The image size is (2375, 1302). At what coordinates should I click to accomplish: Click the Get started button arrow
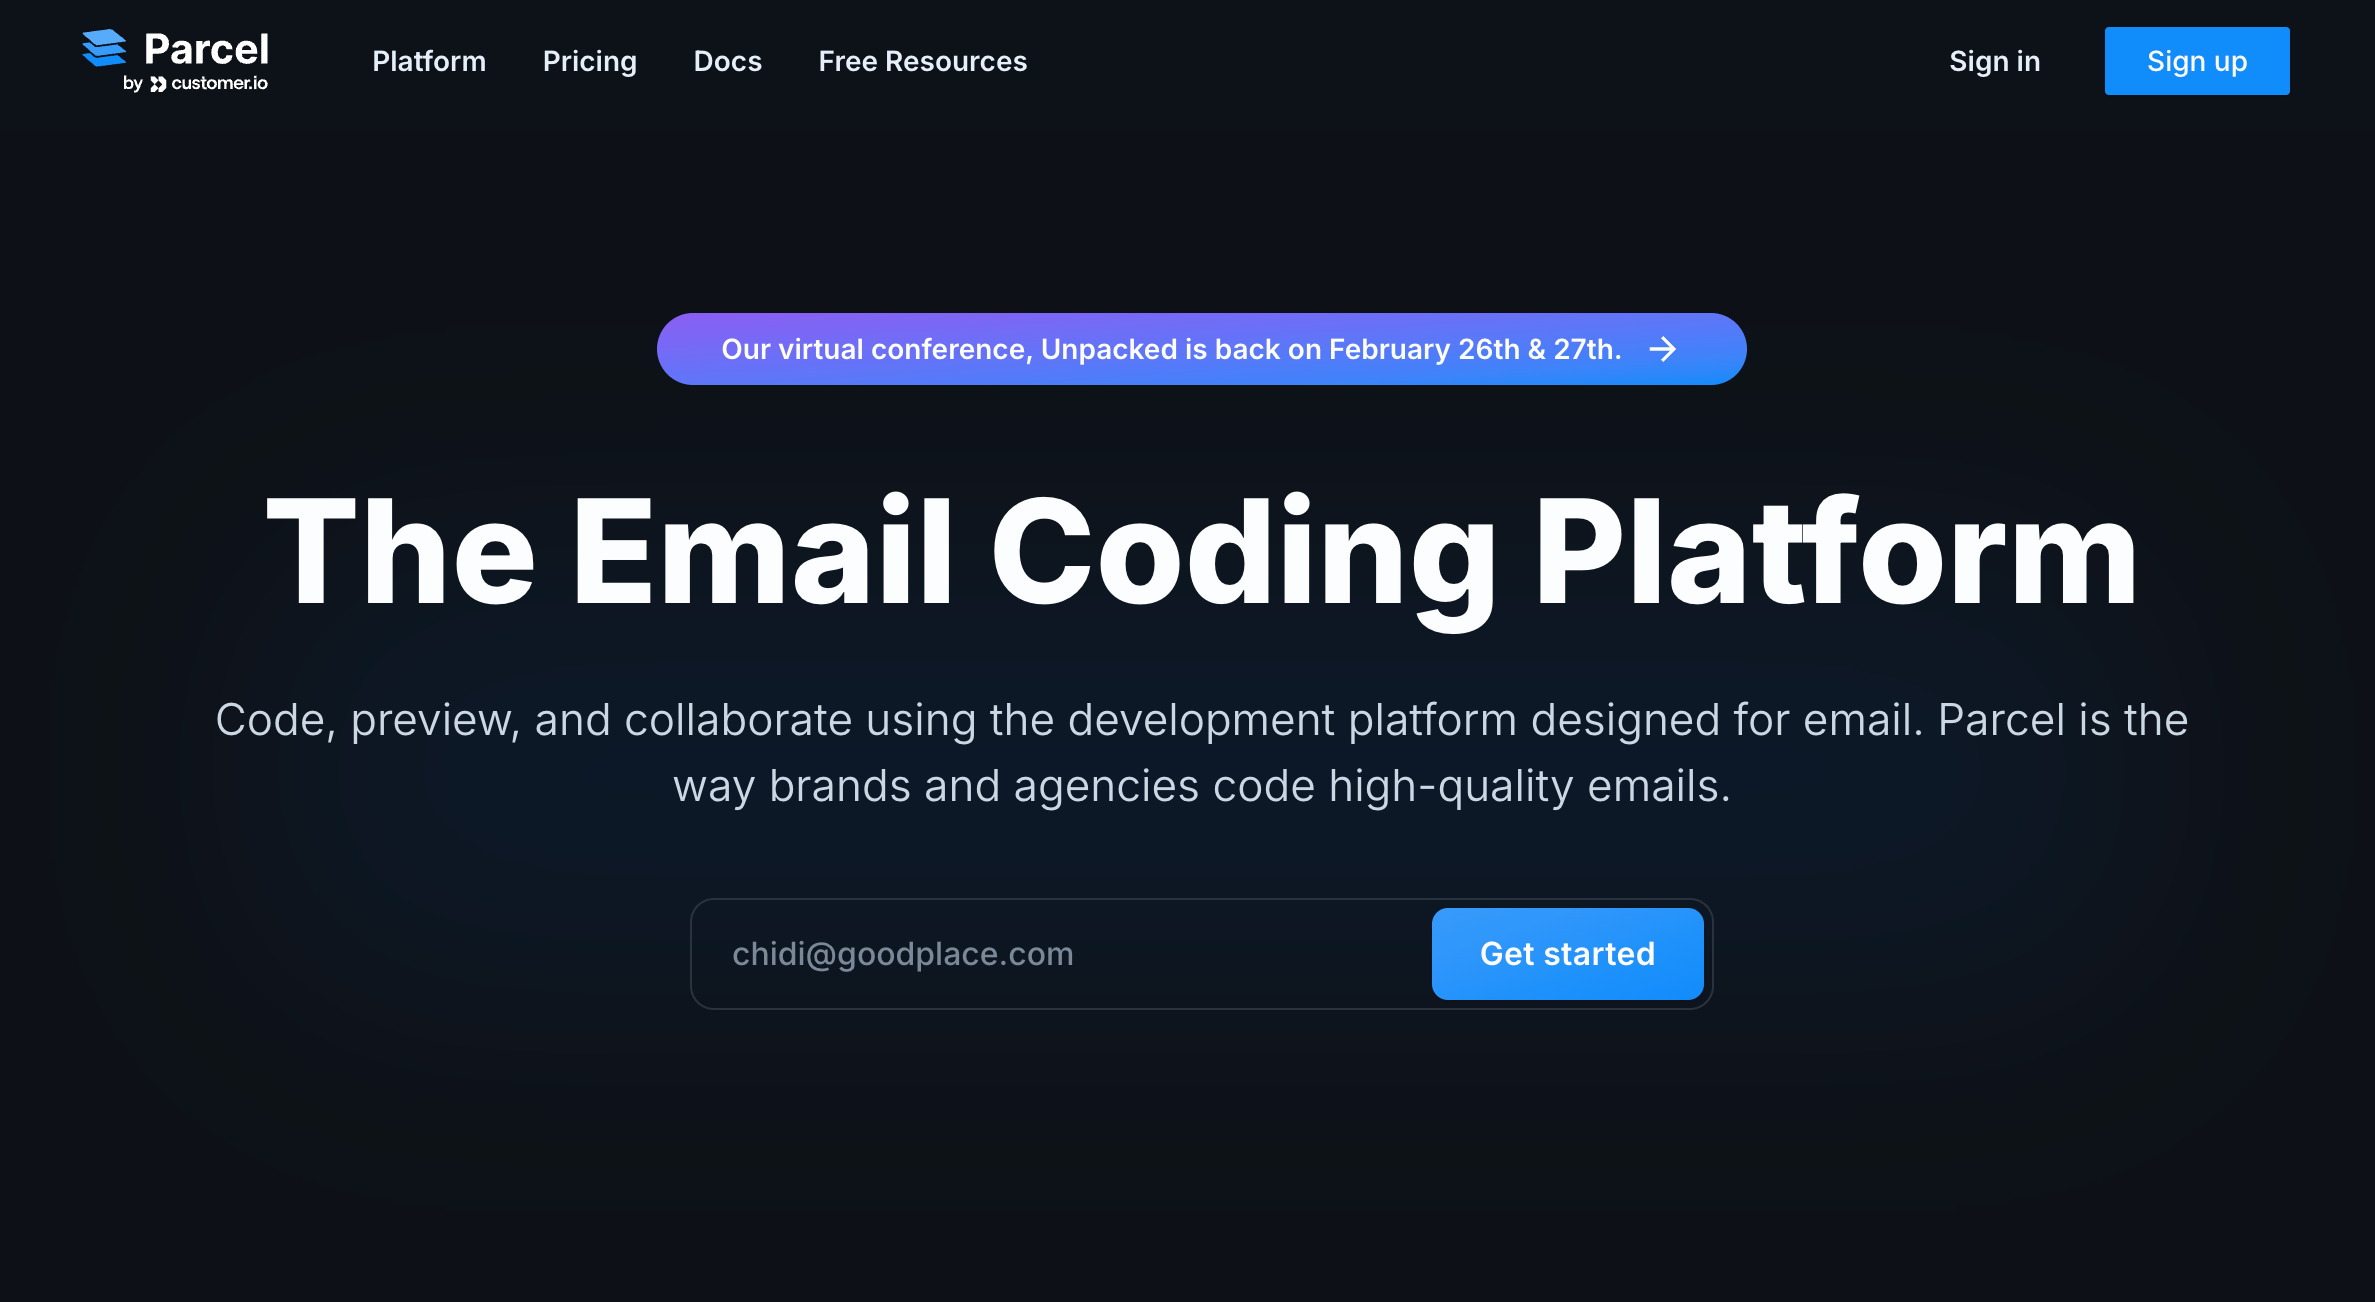1567,952
